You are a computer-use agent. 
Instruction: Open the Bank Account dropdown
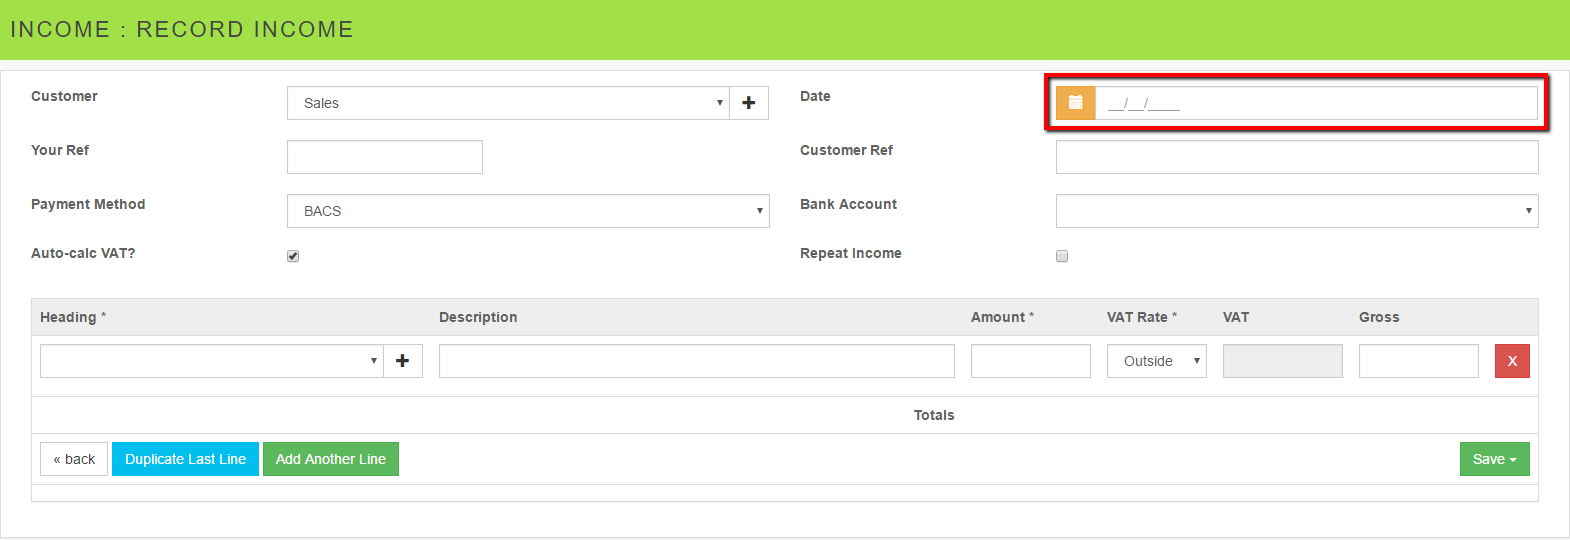(x=1297, y=211)
